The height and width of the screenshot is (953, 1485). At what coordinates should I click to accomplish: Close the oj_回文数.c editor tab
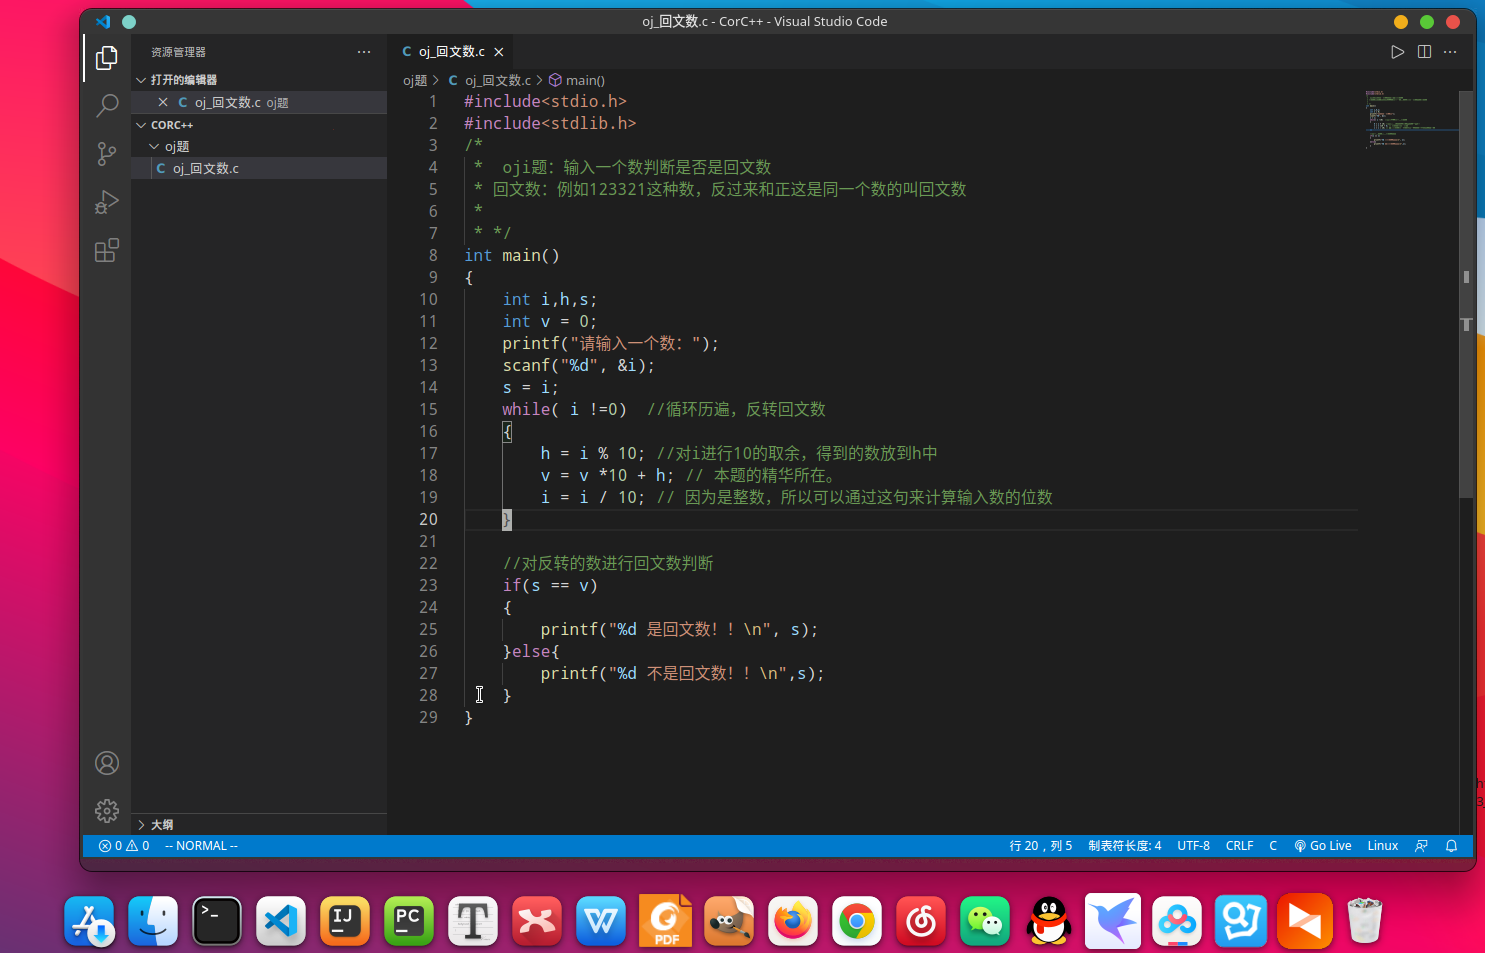(x=498, y=52)
